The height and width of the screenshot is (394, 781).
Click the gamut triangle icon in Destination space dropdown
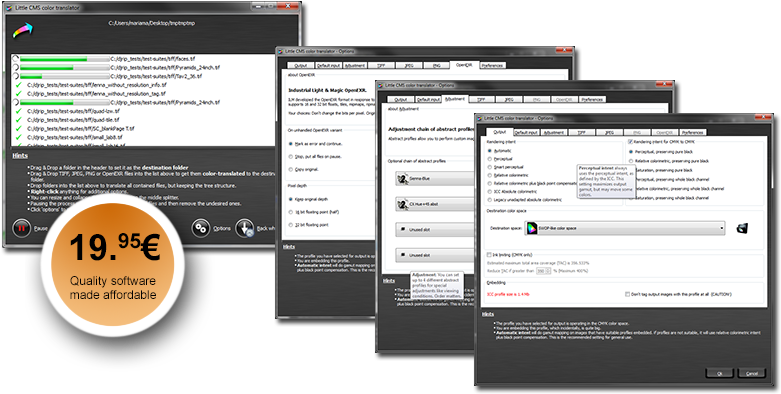531,229
